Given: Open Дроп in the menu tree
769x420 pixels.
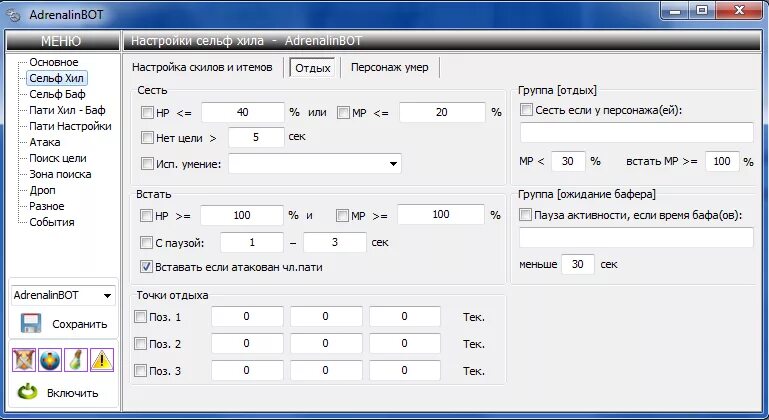Looking at the screenshot, I should (42, 190).
